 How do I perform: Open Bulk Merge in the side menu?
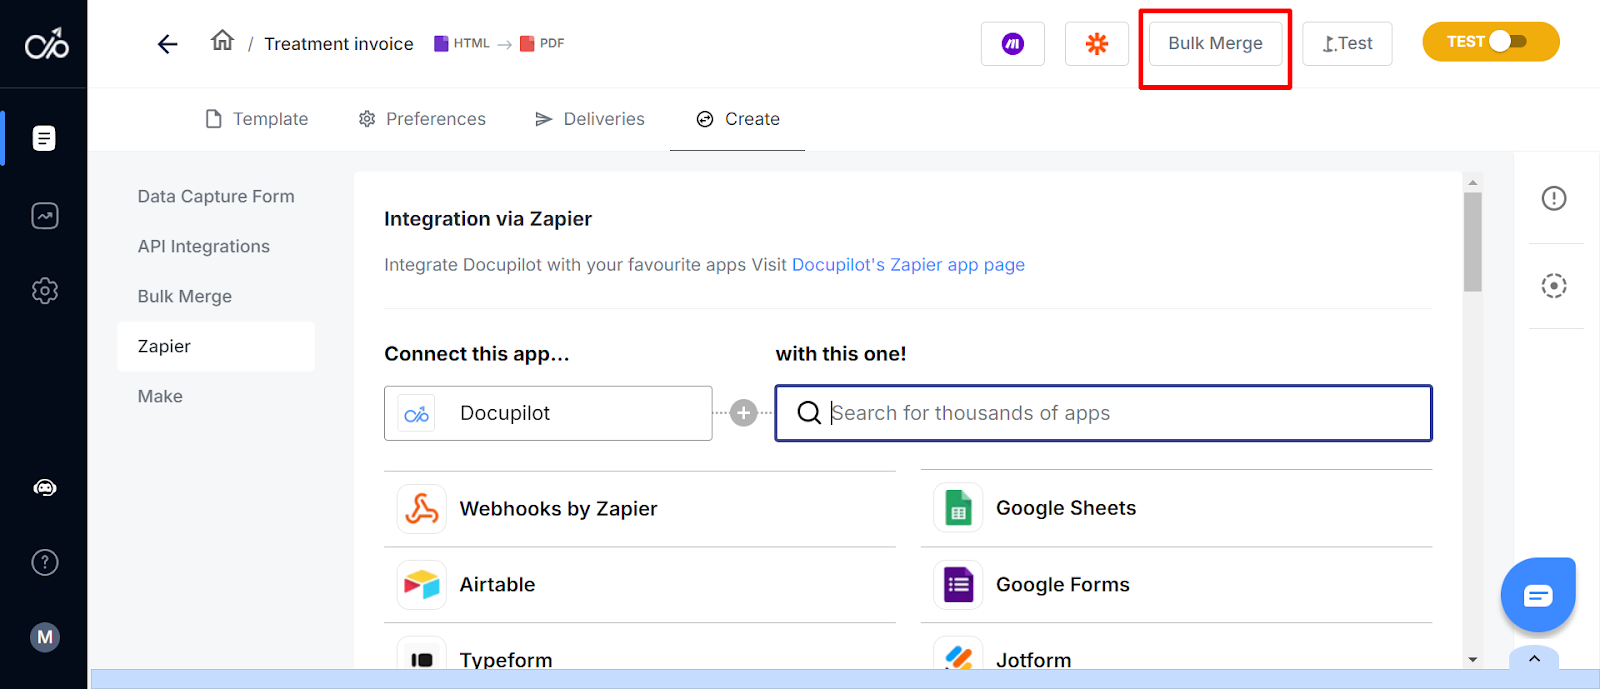185,297
